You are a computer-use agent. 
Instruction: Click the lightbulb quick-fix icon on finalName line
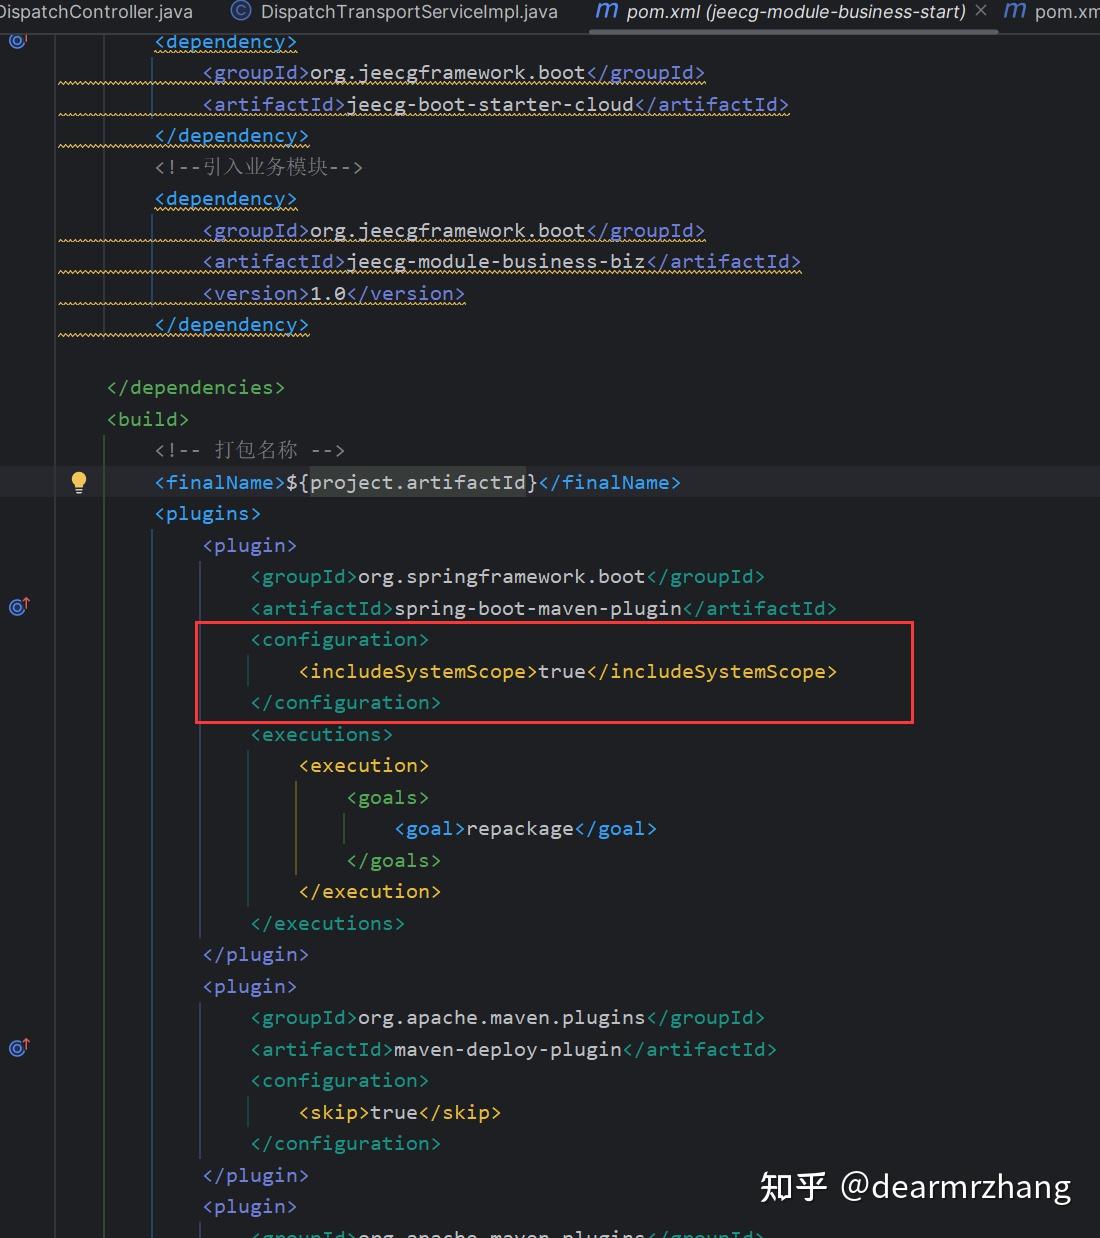pyautogui.click(x=79, y=481)
